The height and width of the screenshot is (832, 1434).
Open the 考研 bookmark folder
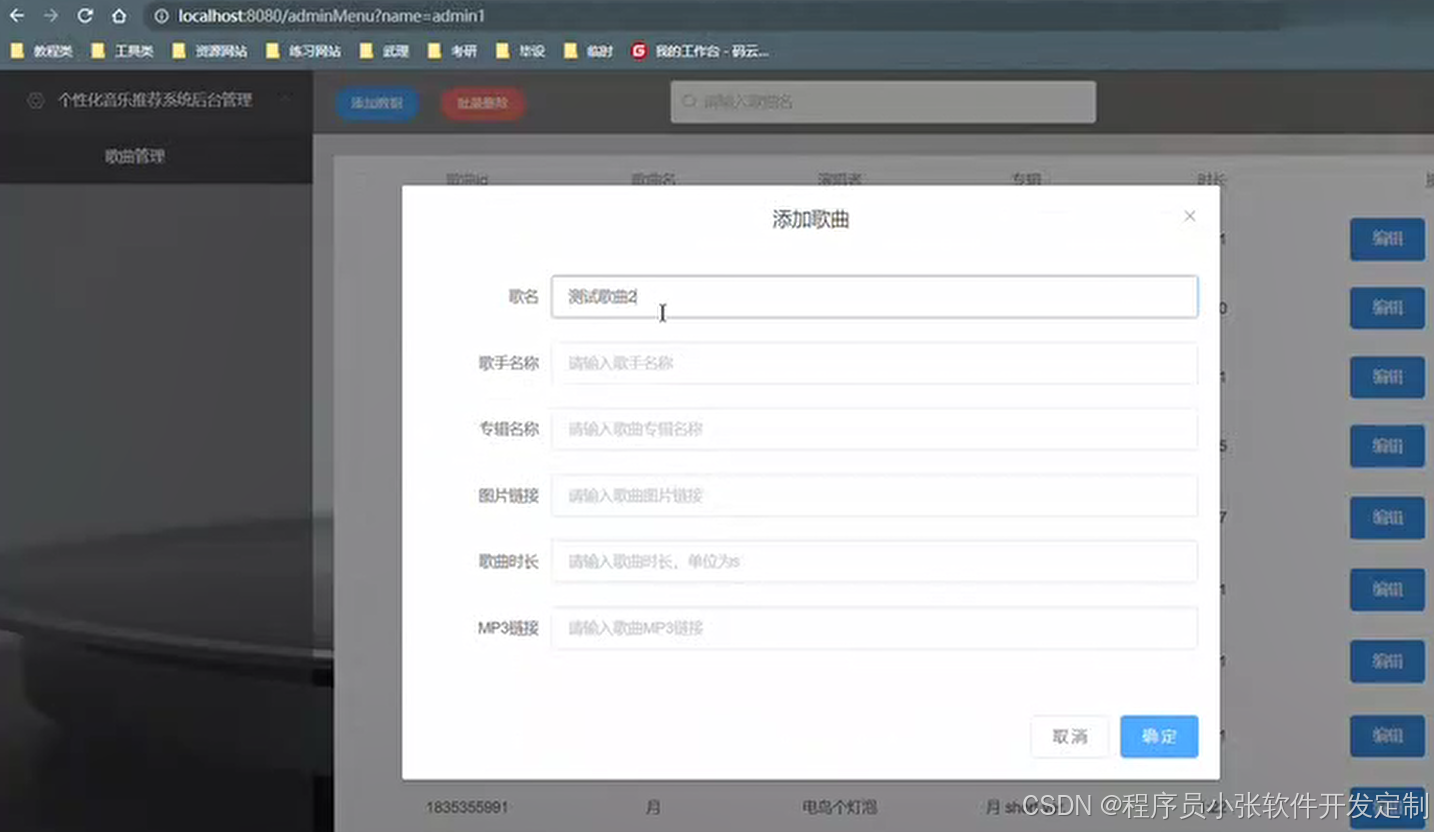point(453,51)
